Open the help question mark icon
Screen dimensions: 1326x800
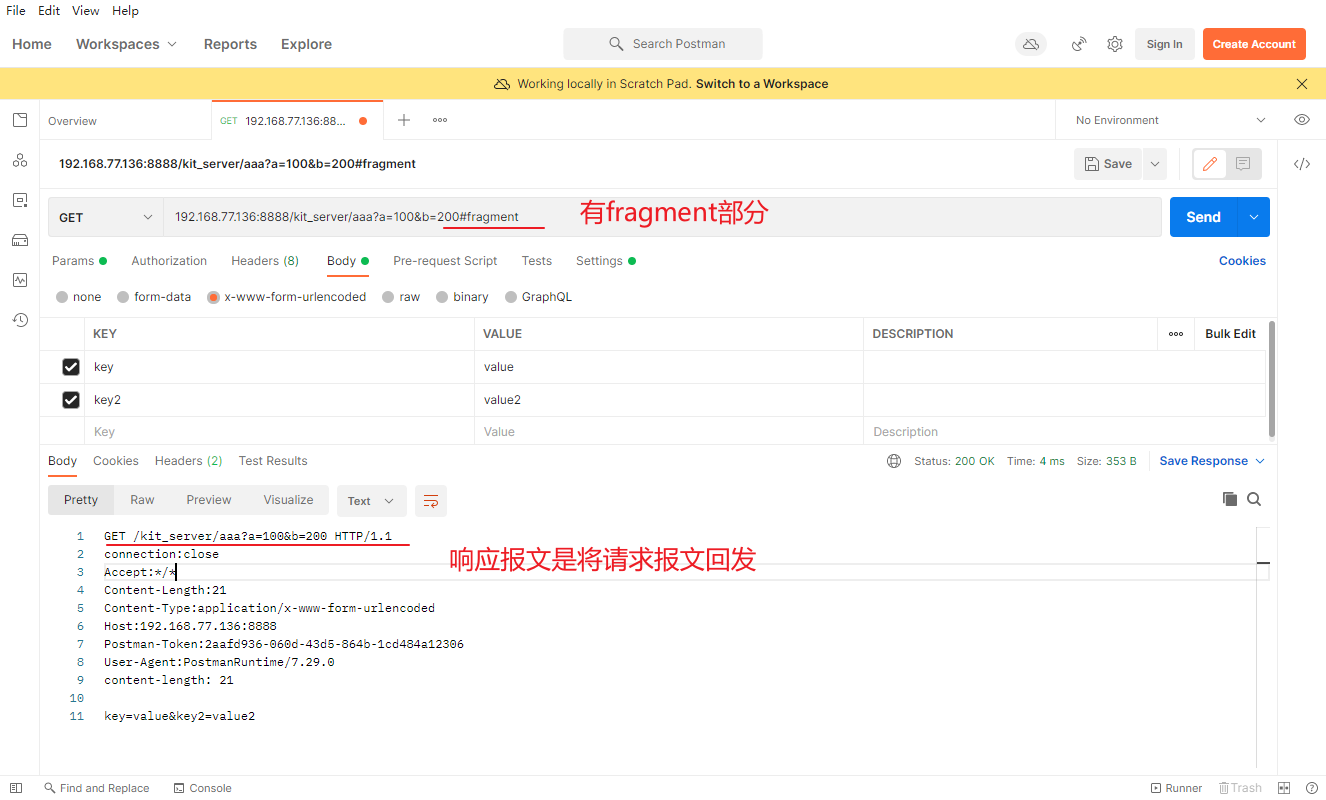(1311, 788)
